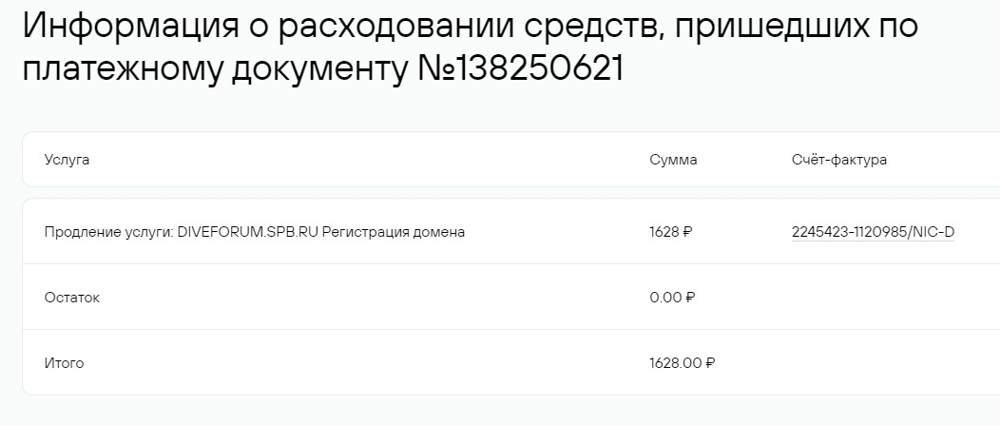Select the "Итого" row label
This screenshot has width=1000, height=426.
[x=64, y=364]
